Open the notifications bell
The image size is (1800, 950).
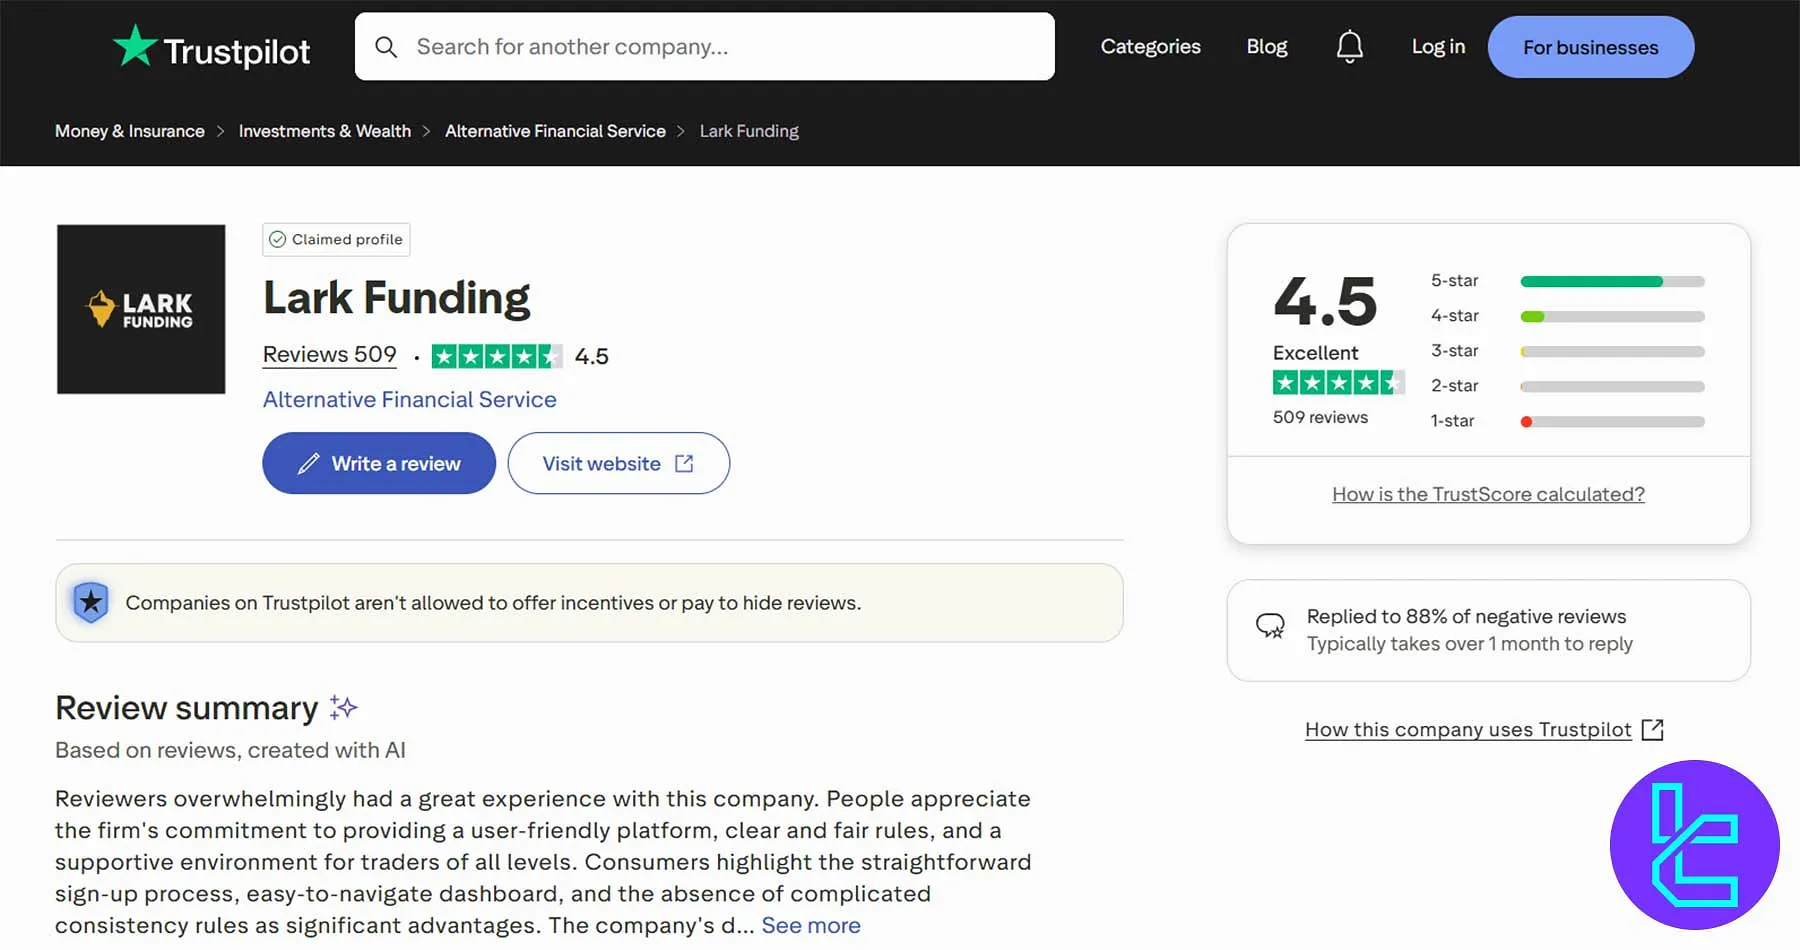(1349, 46)
